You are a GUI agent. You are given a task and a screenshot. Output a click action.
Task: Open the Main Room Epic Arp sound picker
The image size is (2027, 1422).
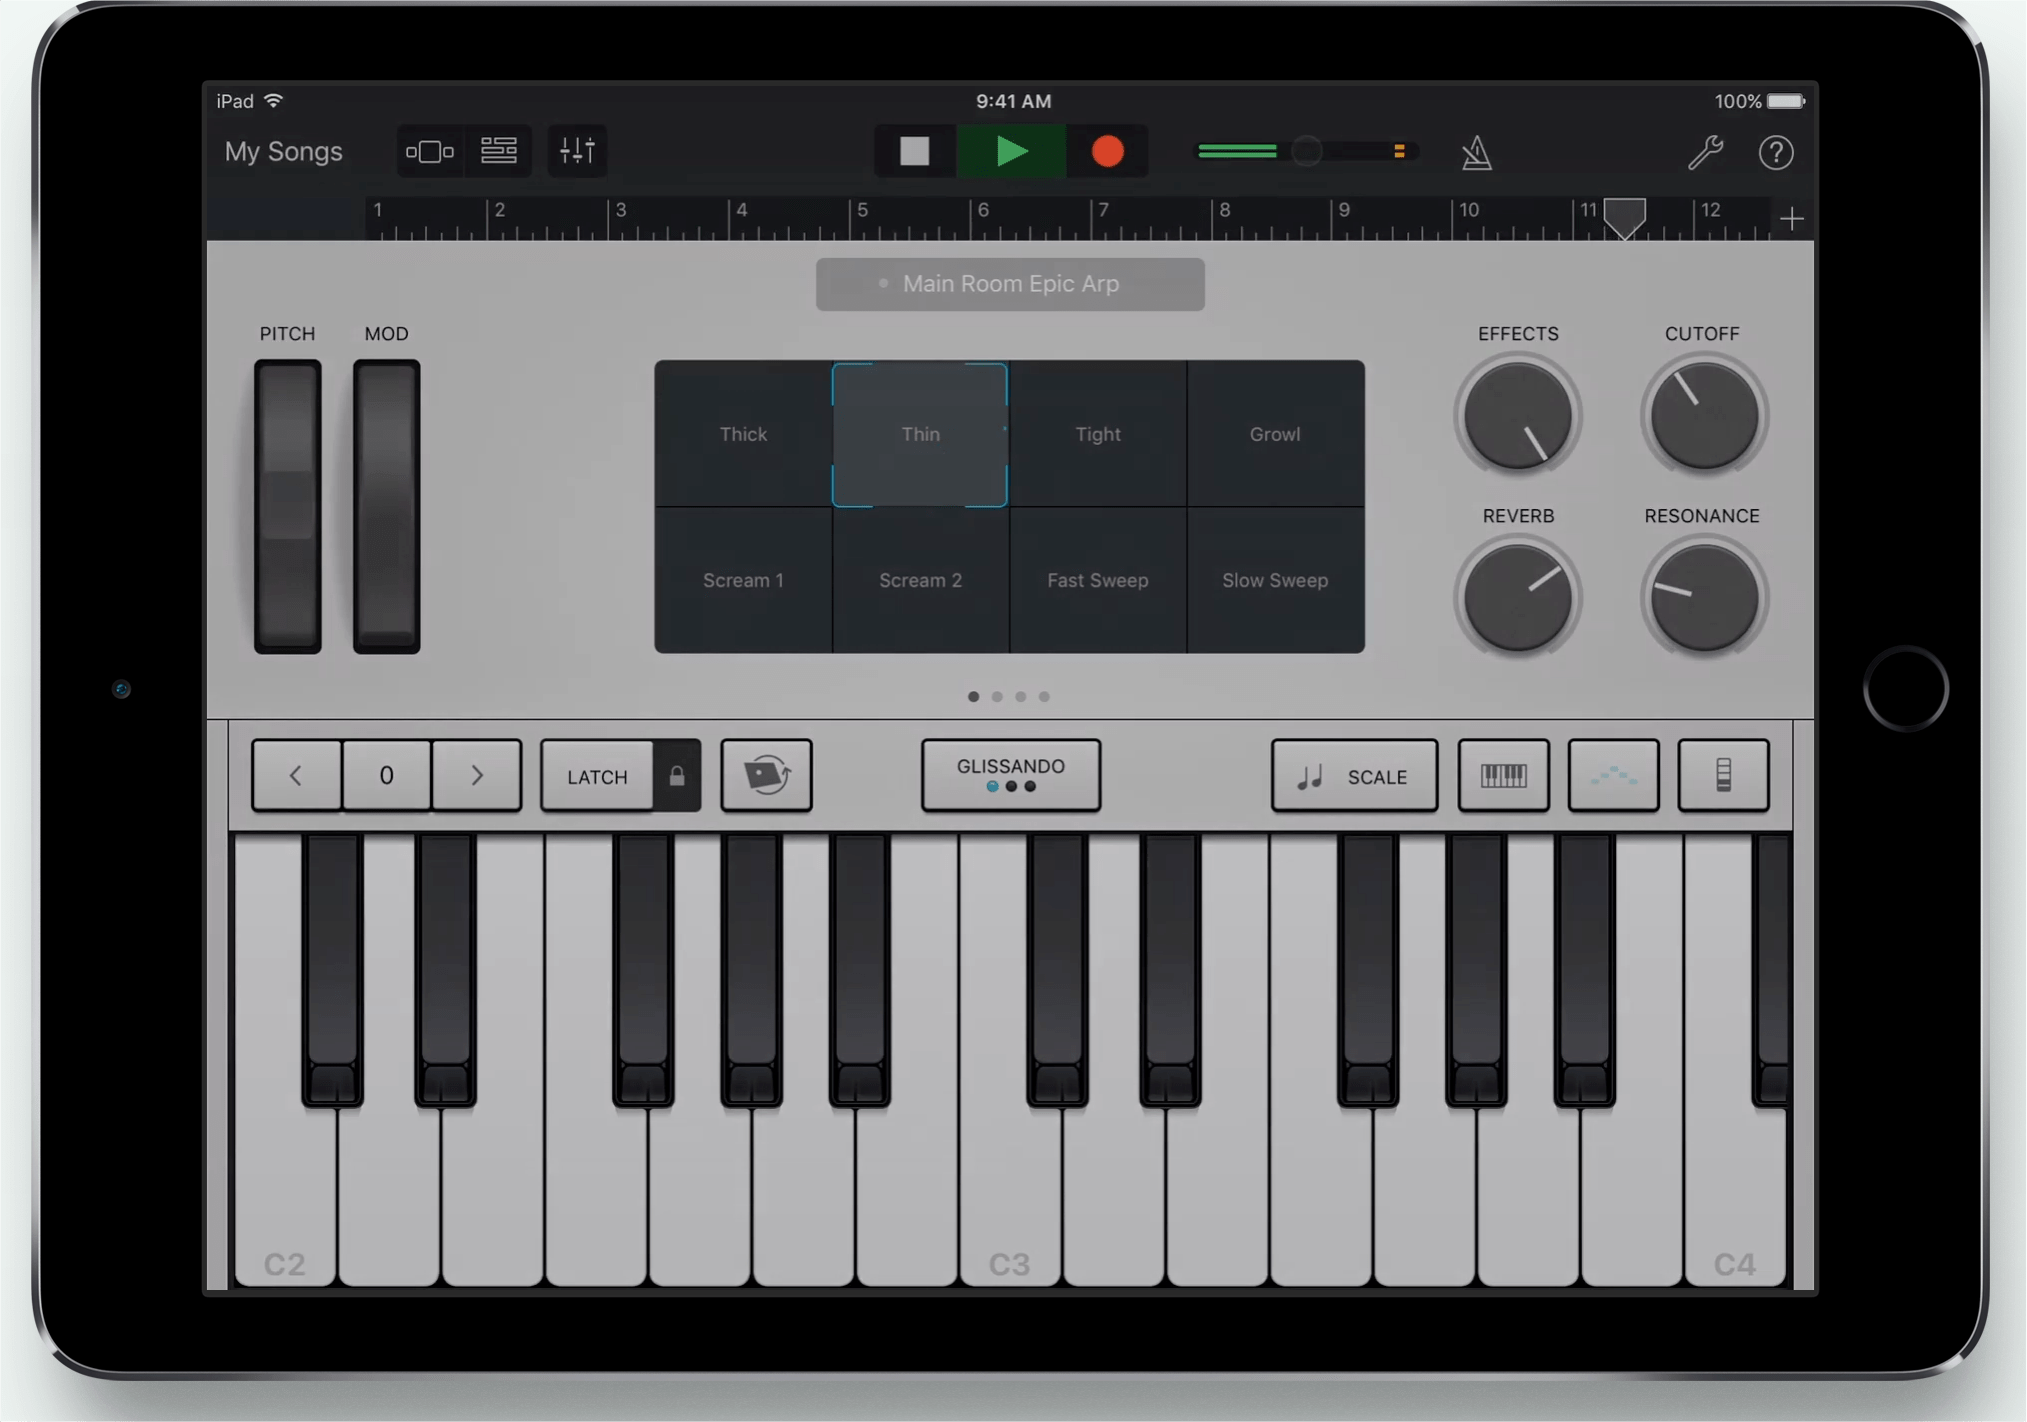click(1010, 284)
